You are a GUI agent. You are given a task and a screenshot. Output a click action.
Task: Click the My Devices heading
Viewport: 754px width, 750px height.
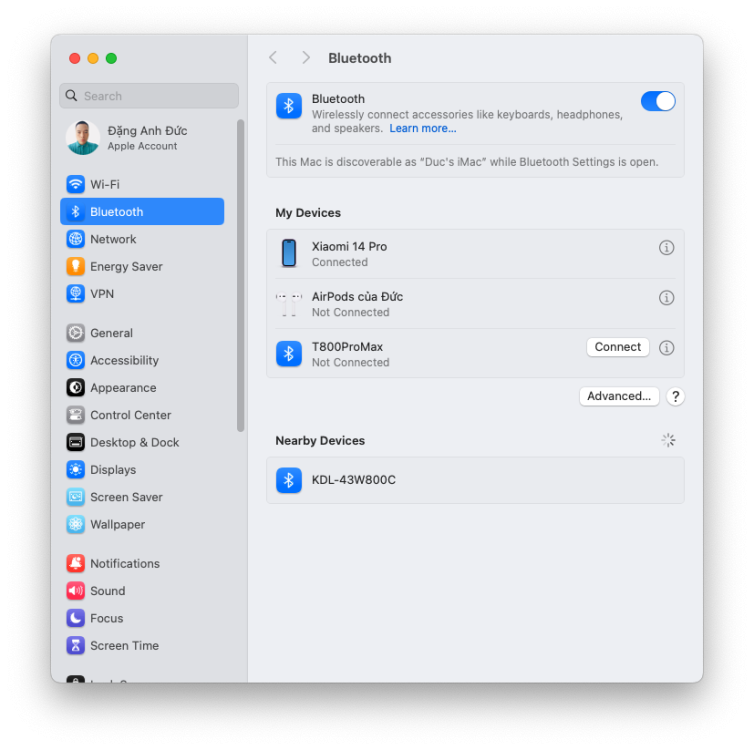coord(308,212)
